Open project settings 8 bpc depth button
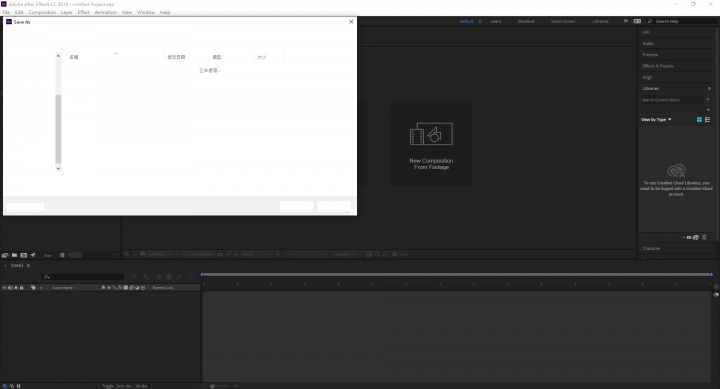Screen dimensions: 720x389 click(x=48, y=255)
